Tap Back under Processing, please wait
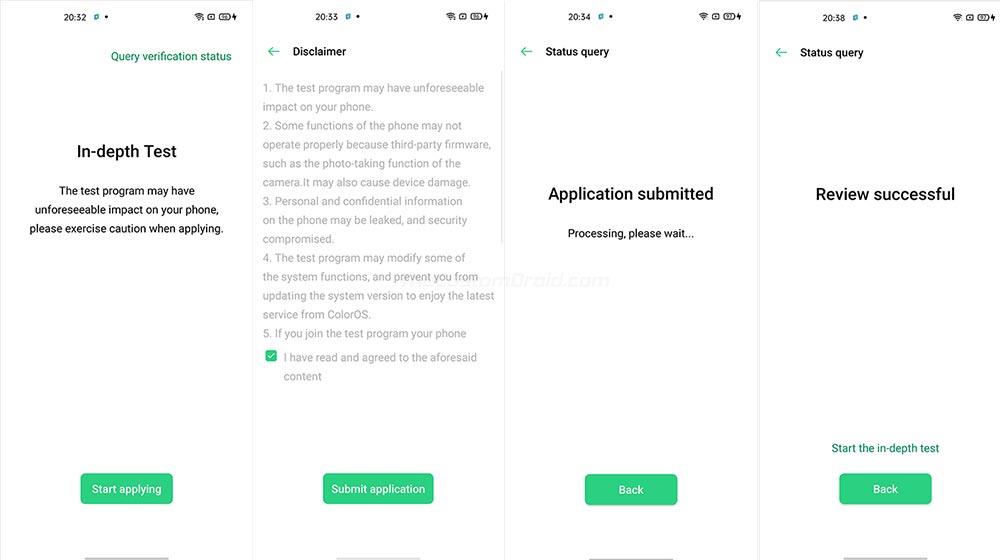 631,490
